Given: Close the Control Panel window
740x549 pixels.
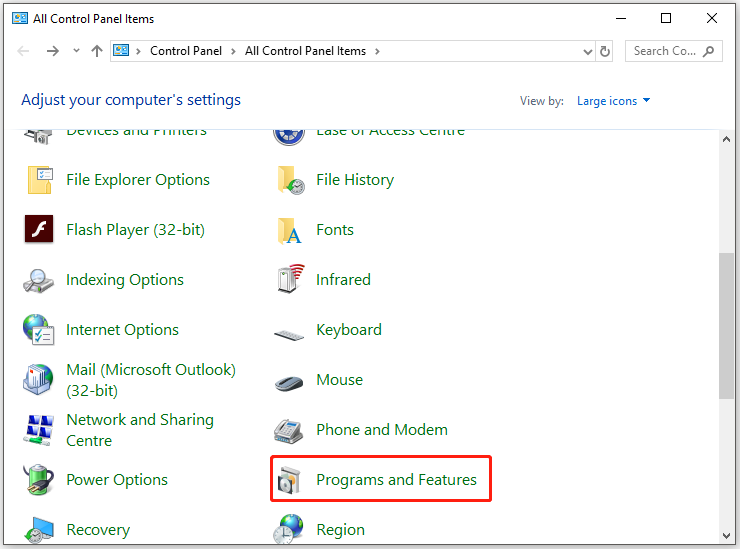Looking at the screenshot, I should tap(712, 18).
